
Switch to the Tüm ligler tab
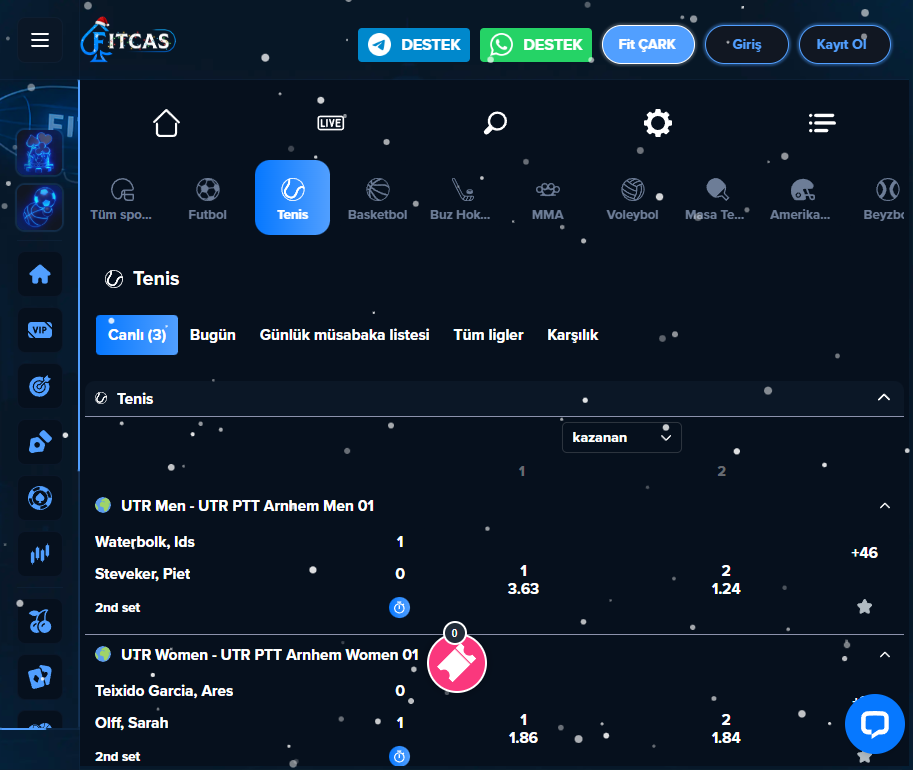coord(488,335)
